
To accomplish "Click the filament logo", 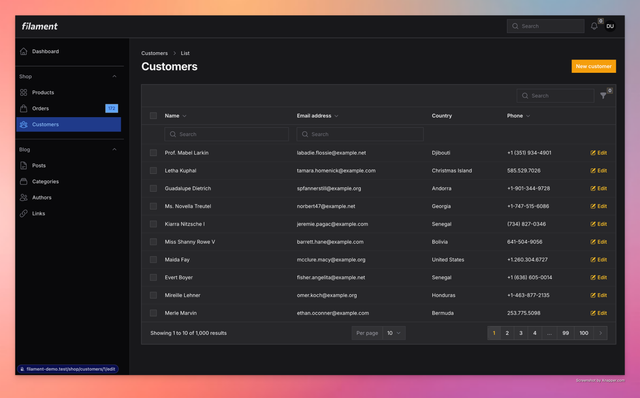I will [40, 26].
